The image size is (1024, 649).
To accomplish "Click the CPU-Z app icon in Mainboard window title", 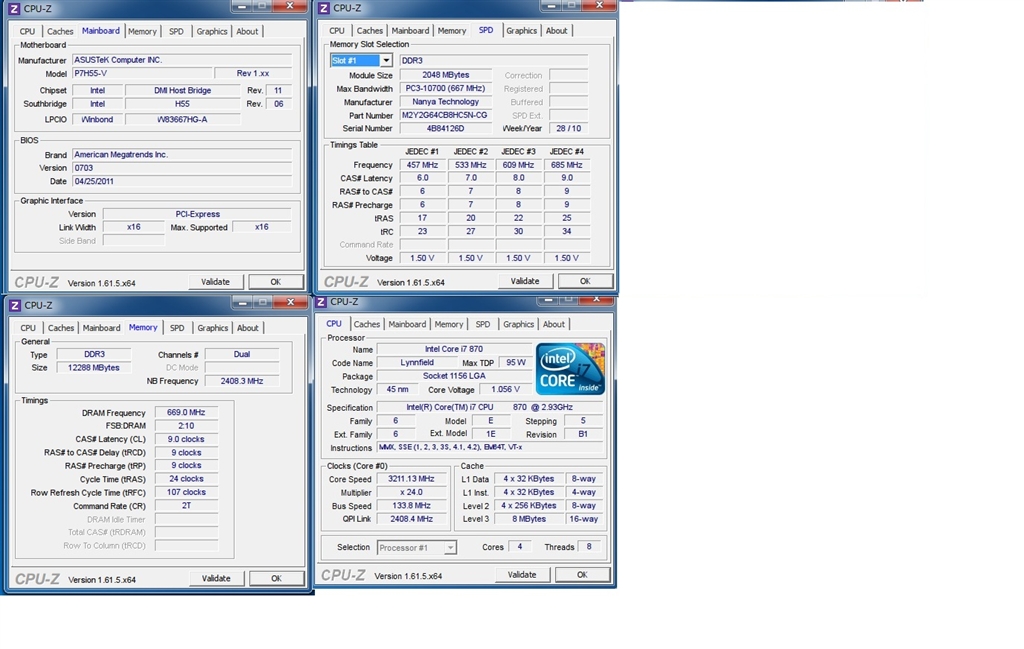I will point(14,9).
